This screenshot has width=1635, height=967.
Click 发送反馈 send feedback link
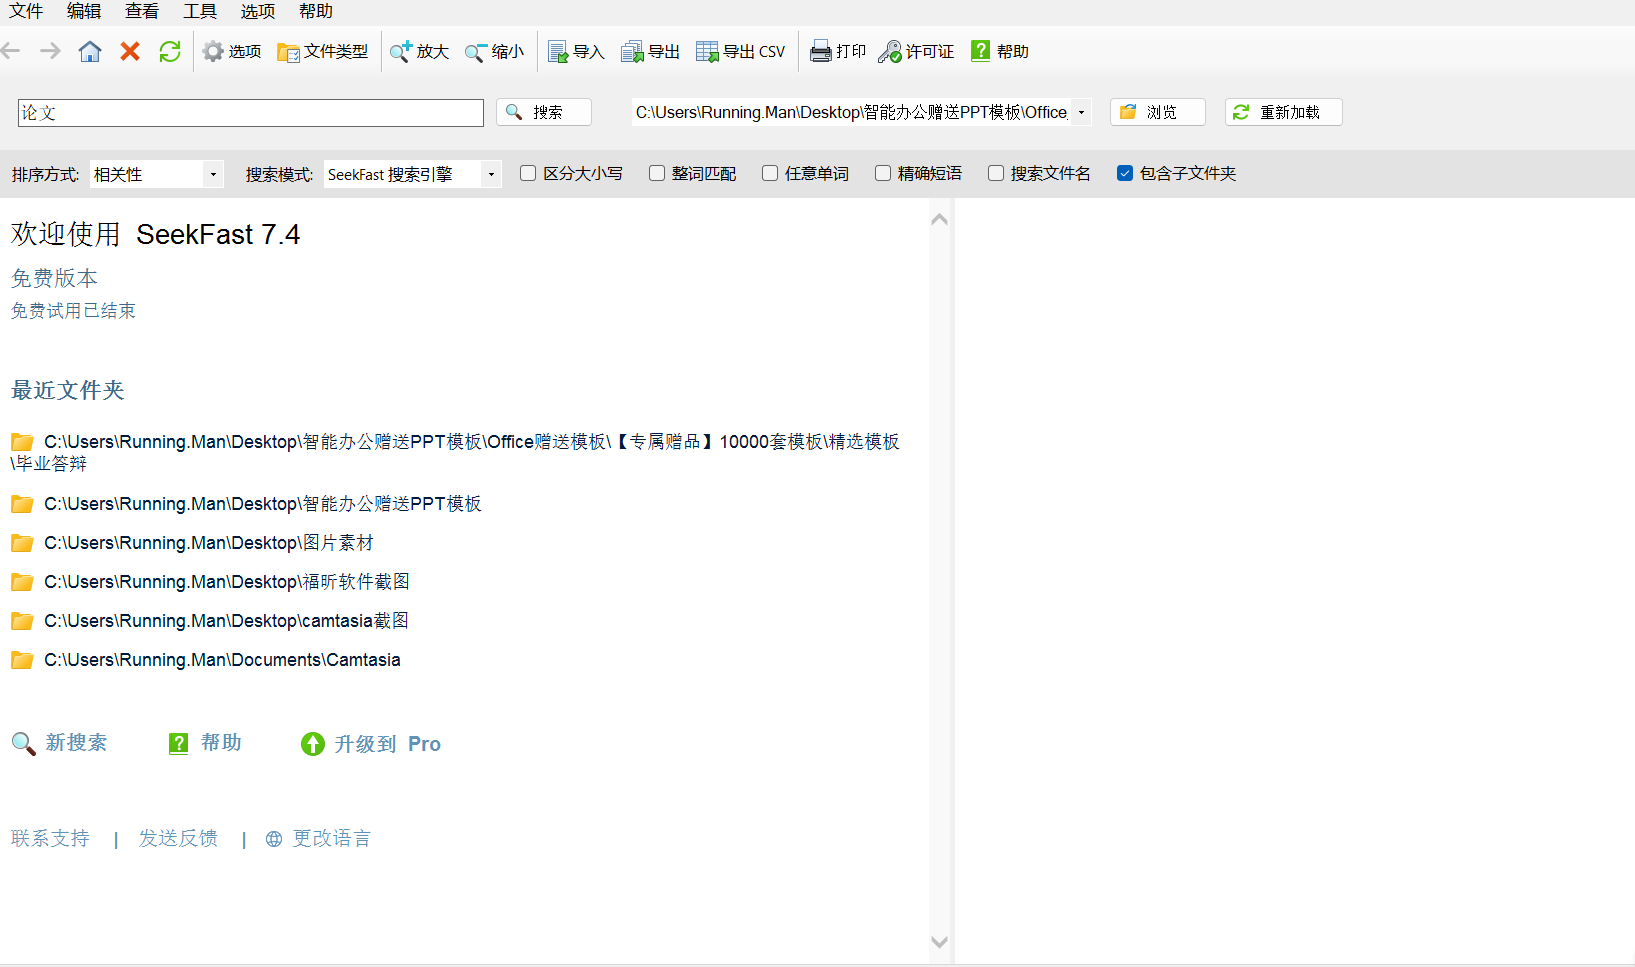click(x=178, y=838)
